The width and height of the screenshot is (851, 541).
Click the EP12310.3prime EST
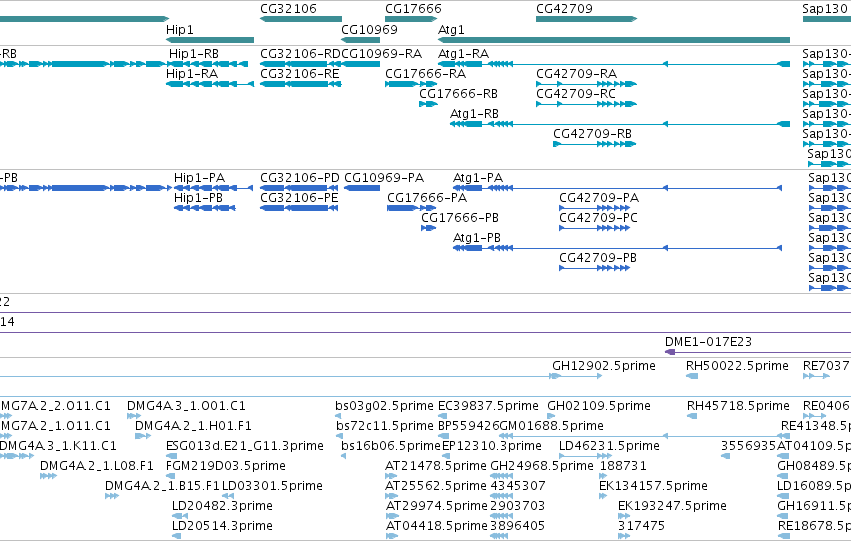pyautogui.click(x=446, y=456)
